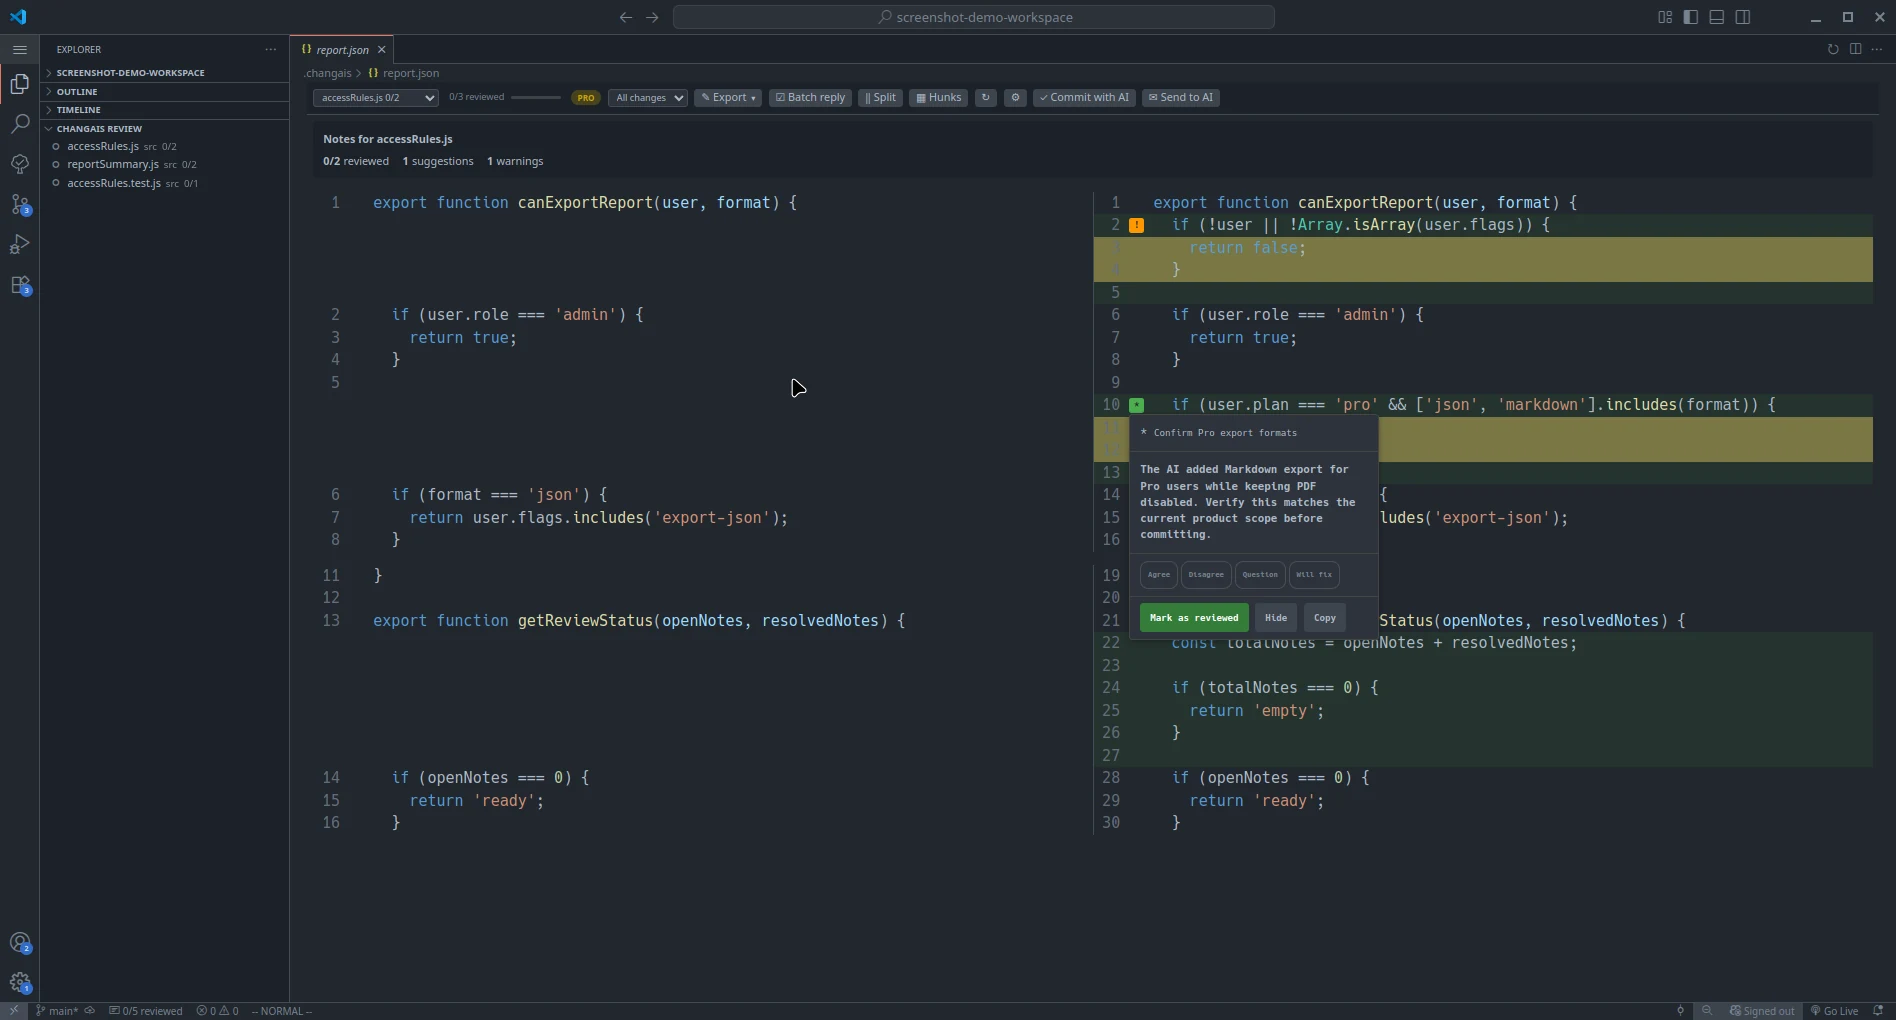Select the Will fix reply chip

click(1314, 575)
